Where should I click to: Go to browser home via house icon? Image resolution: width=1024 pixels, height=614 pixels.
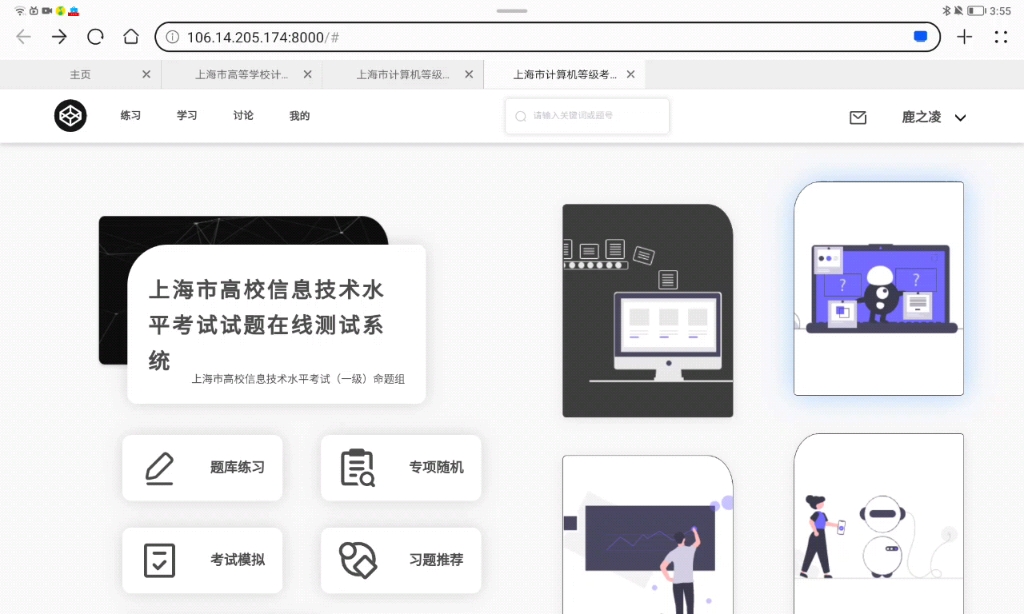tap(131, 36)
